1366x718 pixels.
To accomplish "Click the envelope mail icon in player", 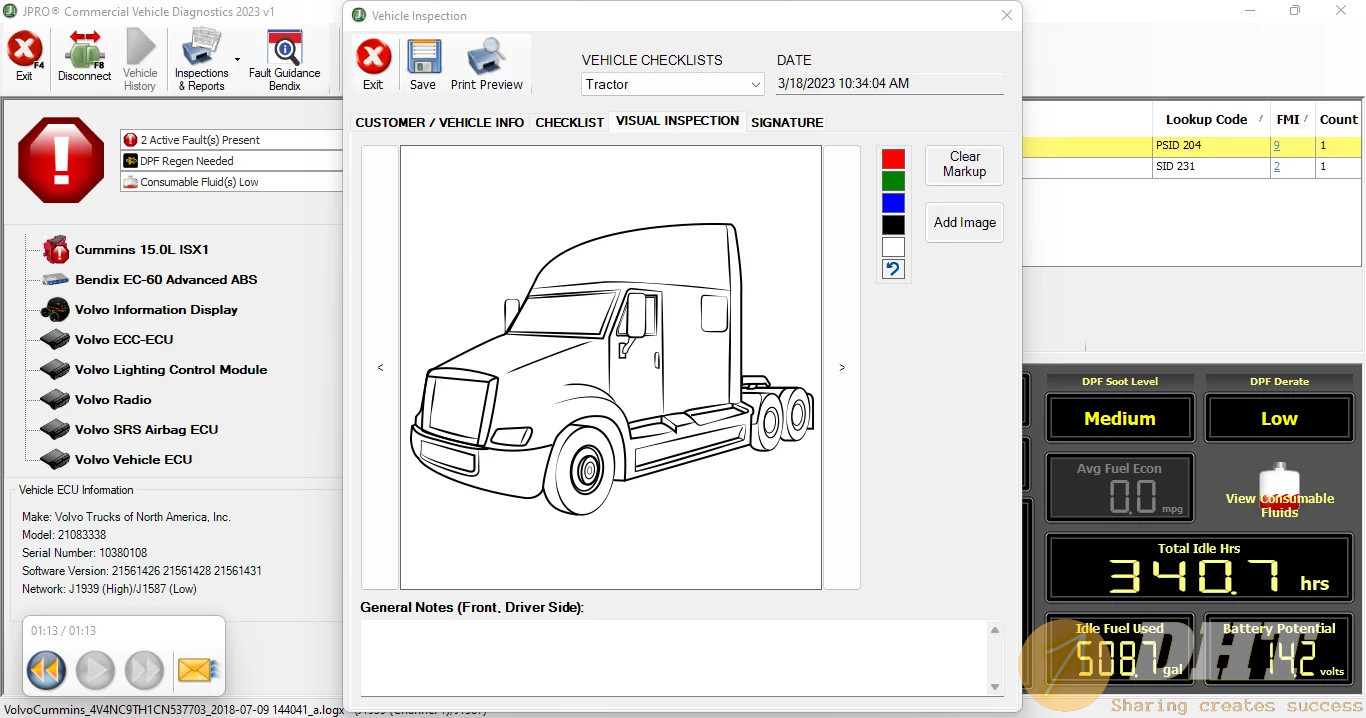I will coord(197,669).
